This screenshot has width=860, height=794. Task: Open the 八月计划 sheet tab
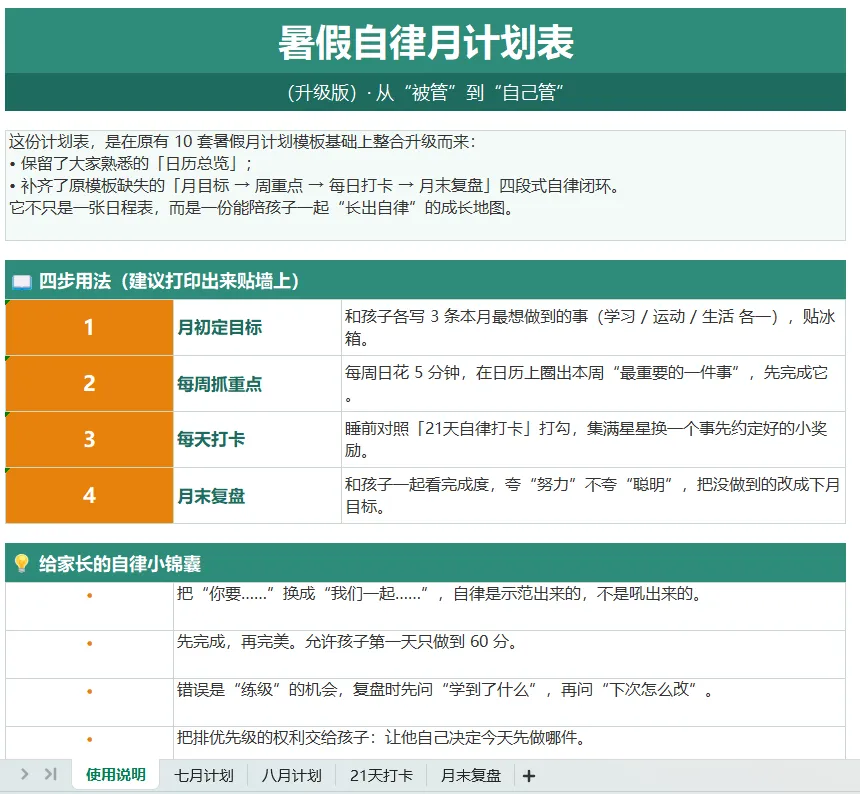pyautogui.click(x=291, y=775)
